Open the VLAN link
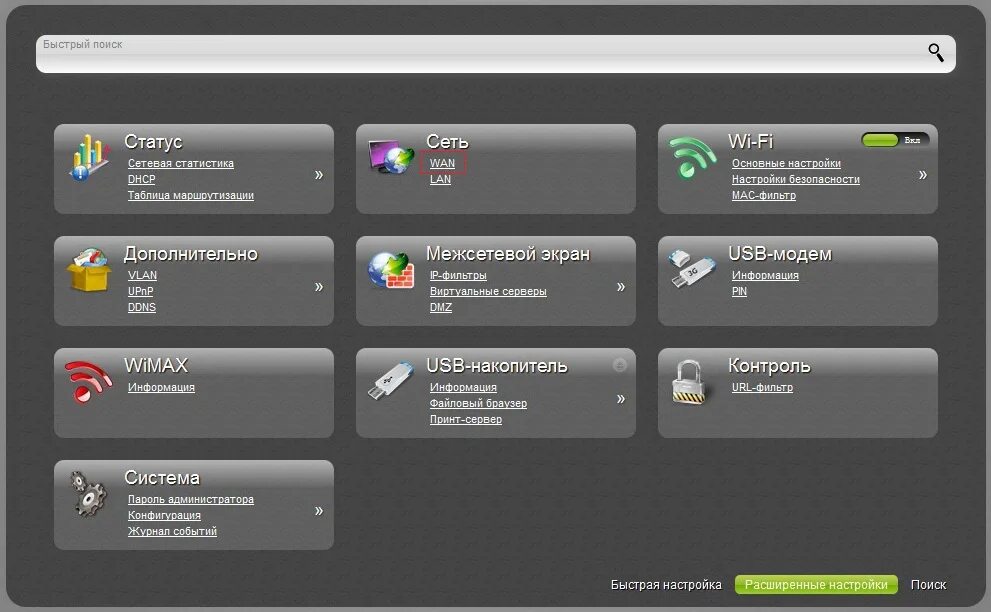 142,275
